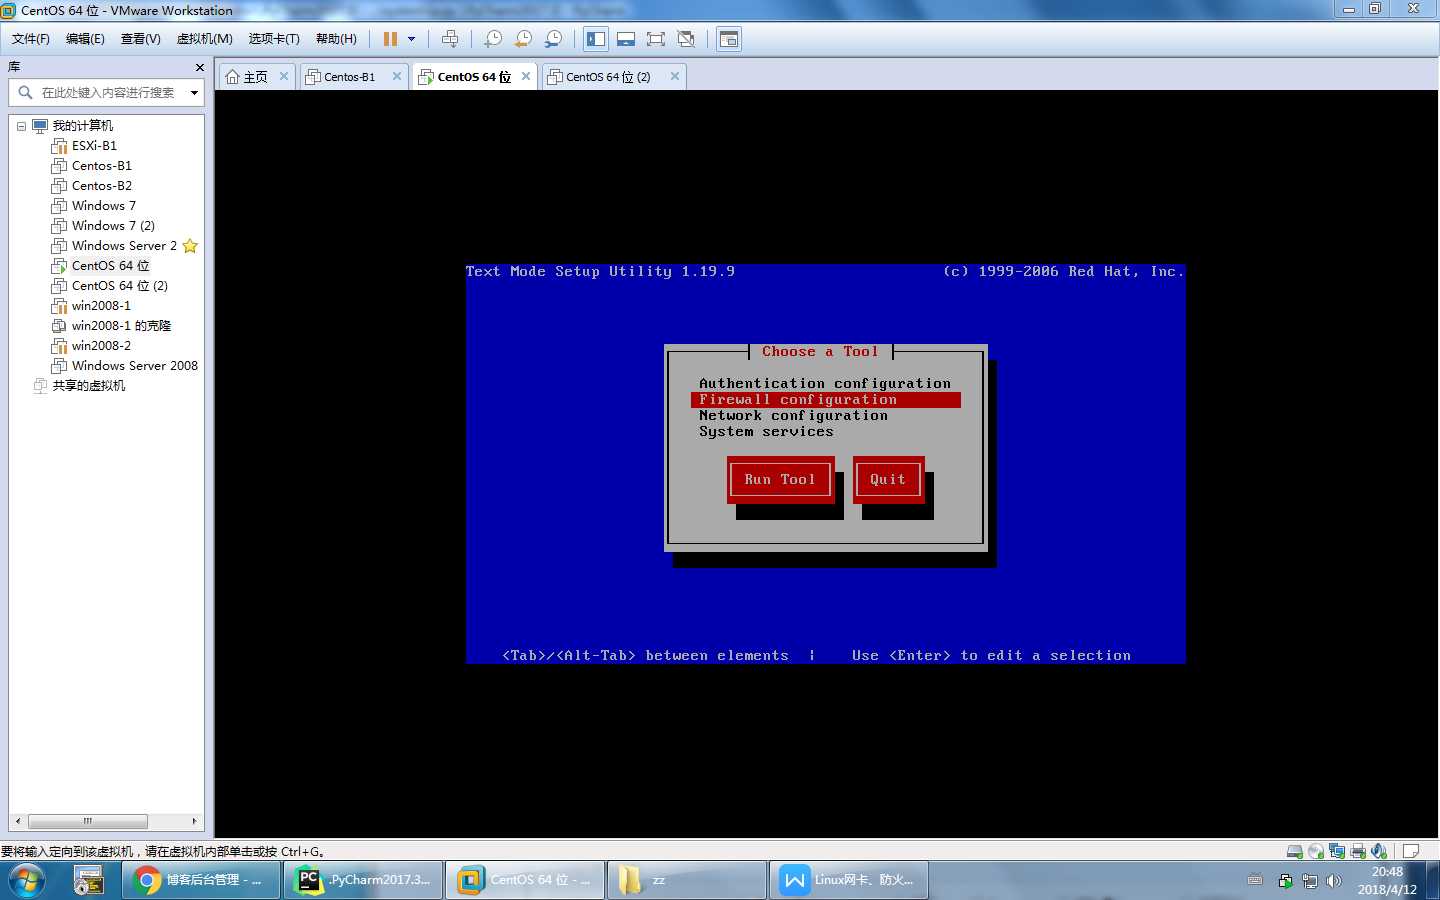Click the library scrollbar right arrow
This screenshot has width=1440, height=900.
pos(194,821)
